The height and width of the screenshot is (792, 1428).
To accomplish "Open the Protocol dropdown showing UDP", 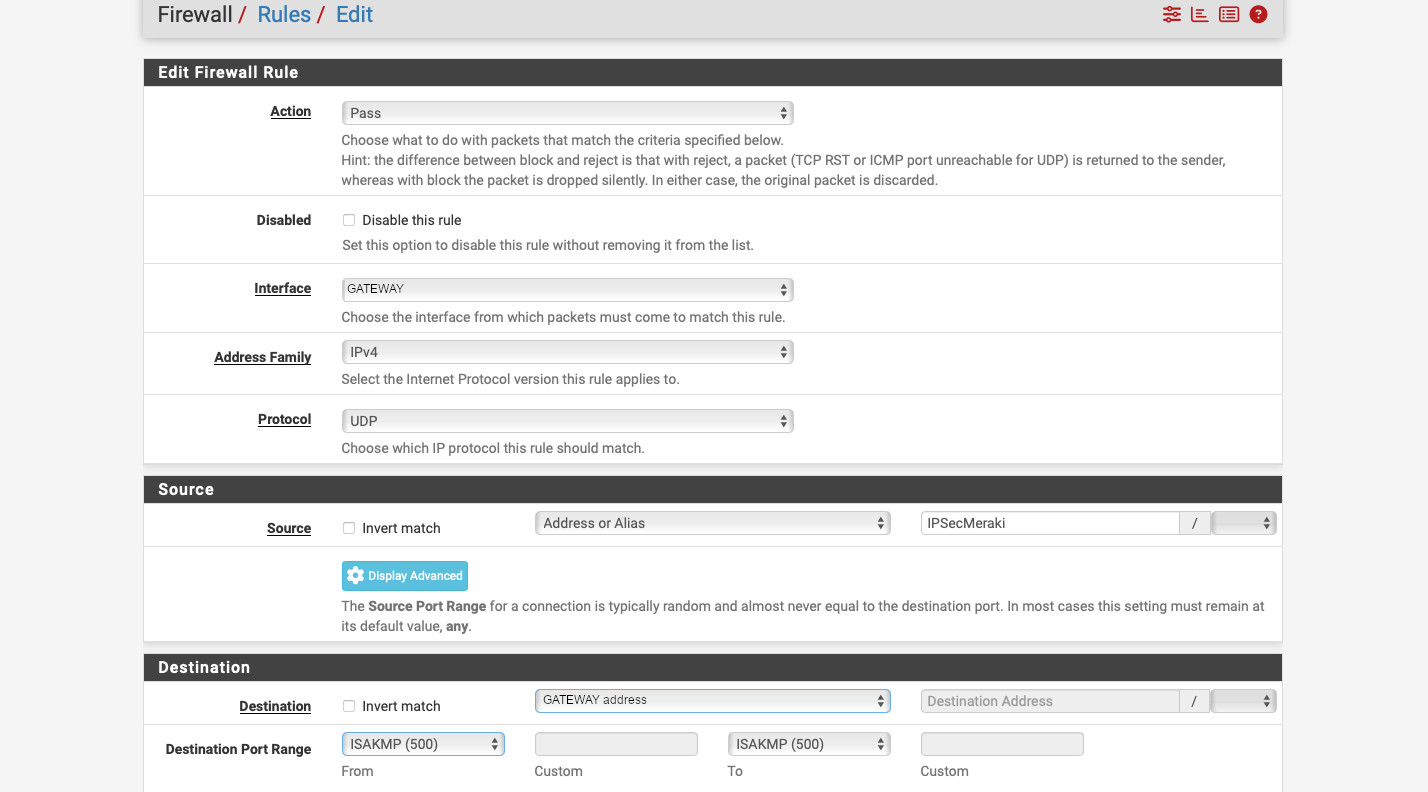I will [567, 421].
